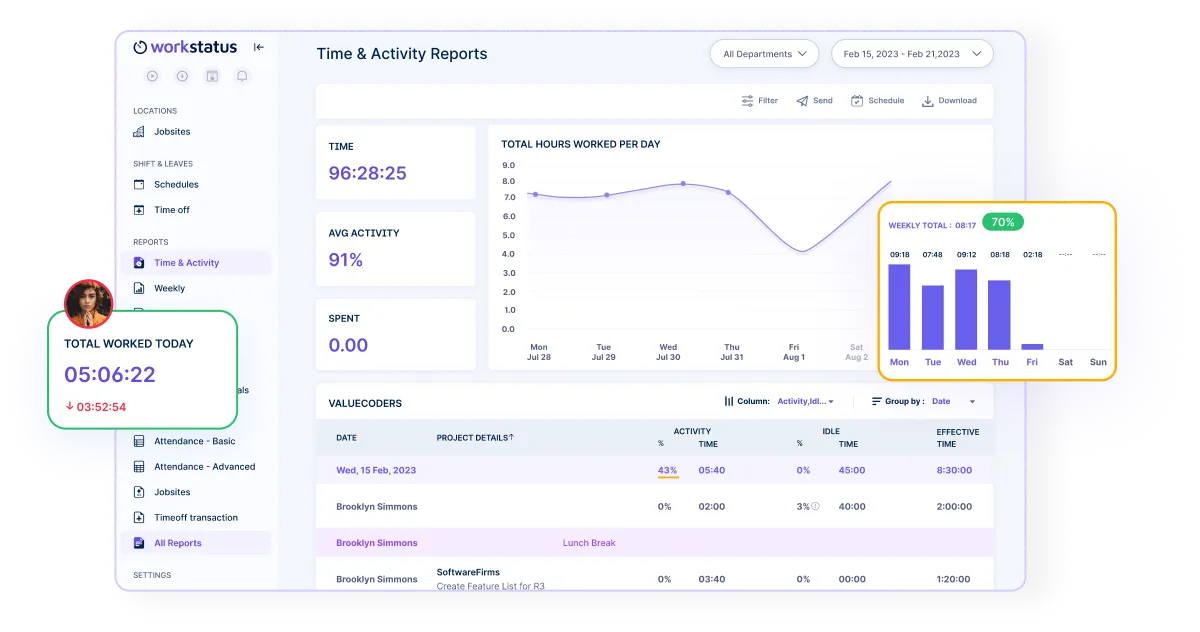Click the Wednesday bar in weekly chart
The width and height of the screenshot is (1200, 632).
[x=966, y=309]
